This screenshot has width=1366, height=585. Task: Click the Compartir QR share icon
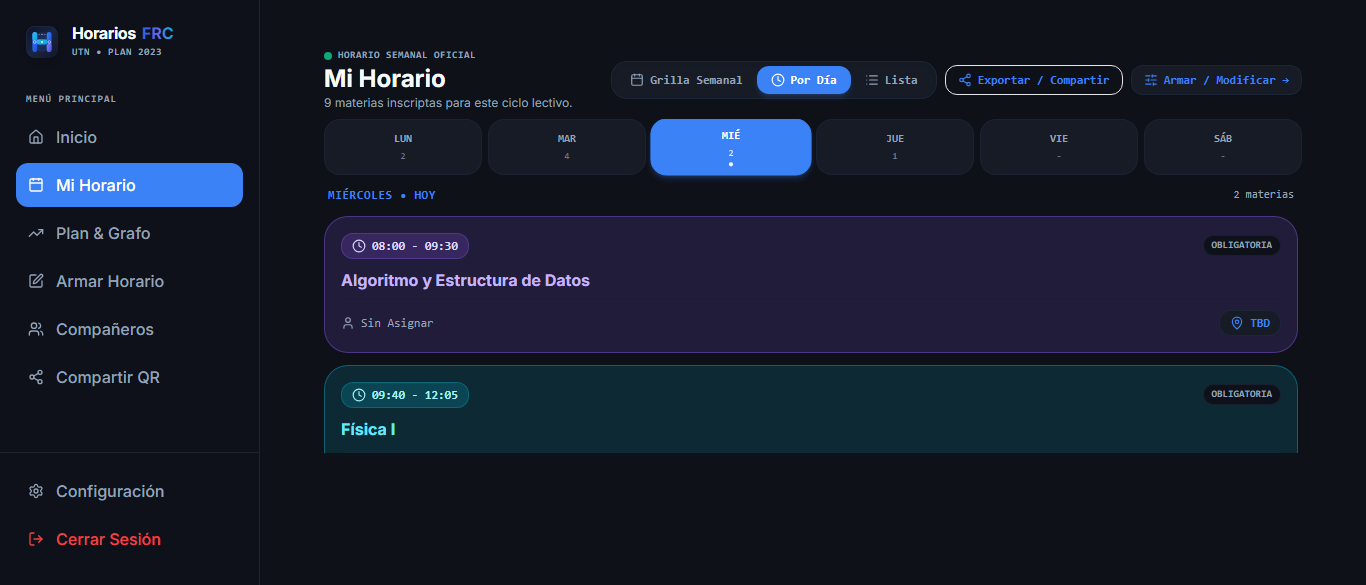click(x=36, y=377)
